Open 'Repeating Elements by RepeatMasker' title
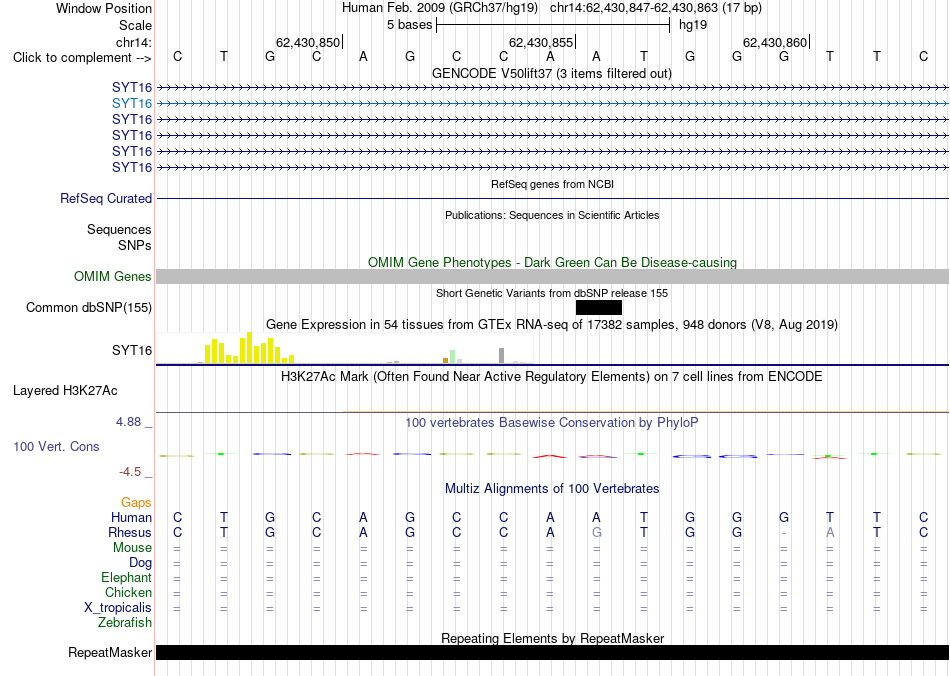This screenshot has width=950, height=676. pyautogui.click(x=552, y=638)
